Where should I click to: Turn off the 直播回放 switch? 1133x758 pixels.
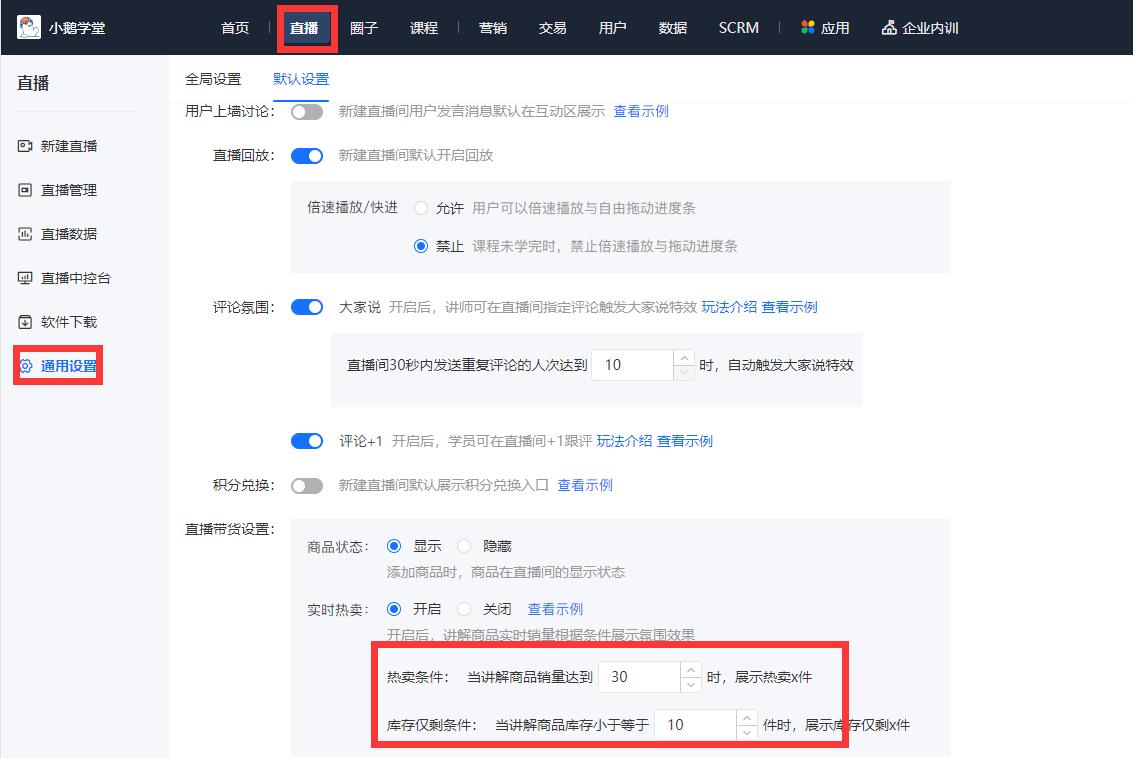point(306,157)
